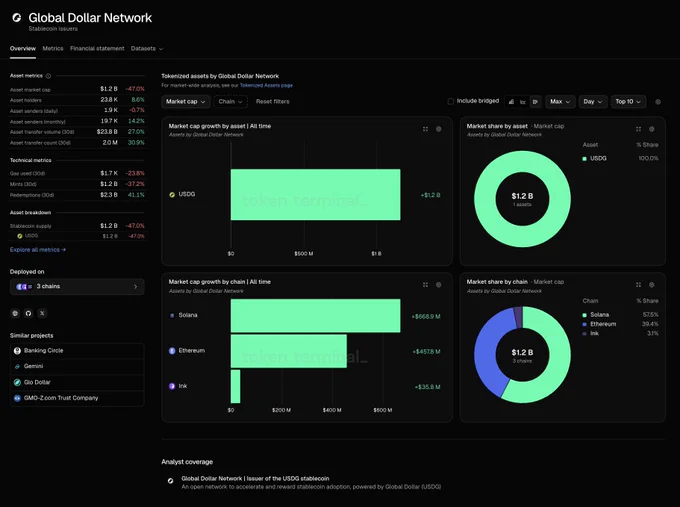This screenshot has height=507, width=680.
Task: Click the Solana chain icon in bar chart
Action: (172, 315)
